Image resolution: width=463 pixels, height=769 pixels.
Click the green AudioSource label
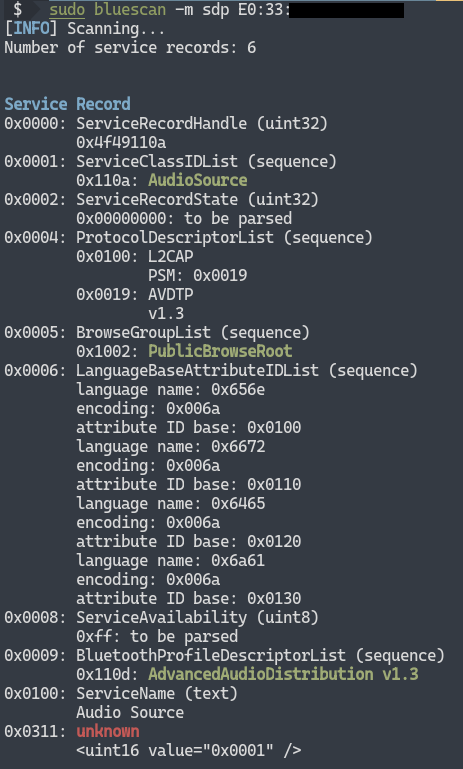click(x=198, y=180)
